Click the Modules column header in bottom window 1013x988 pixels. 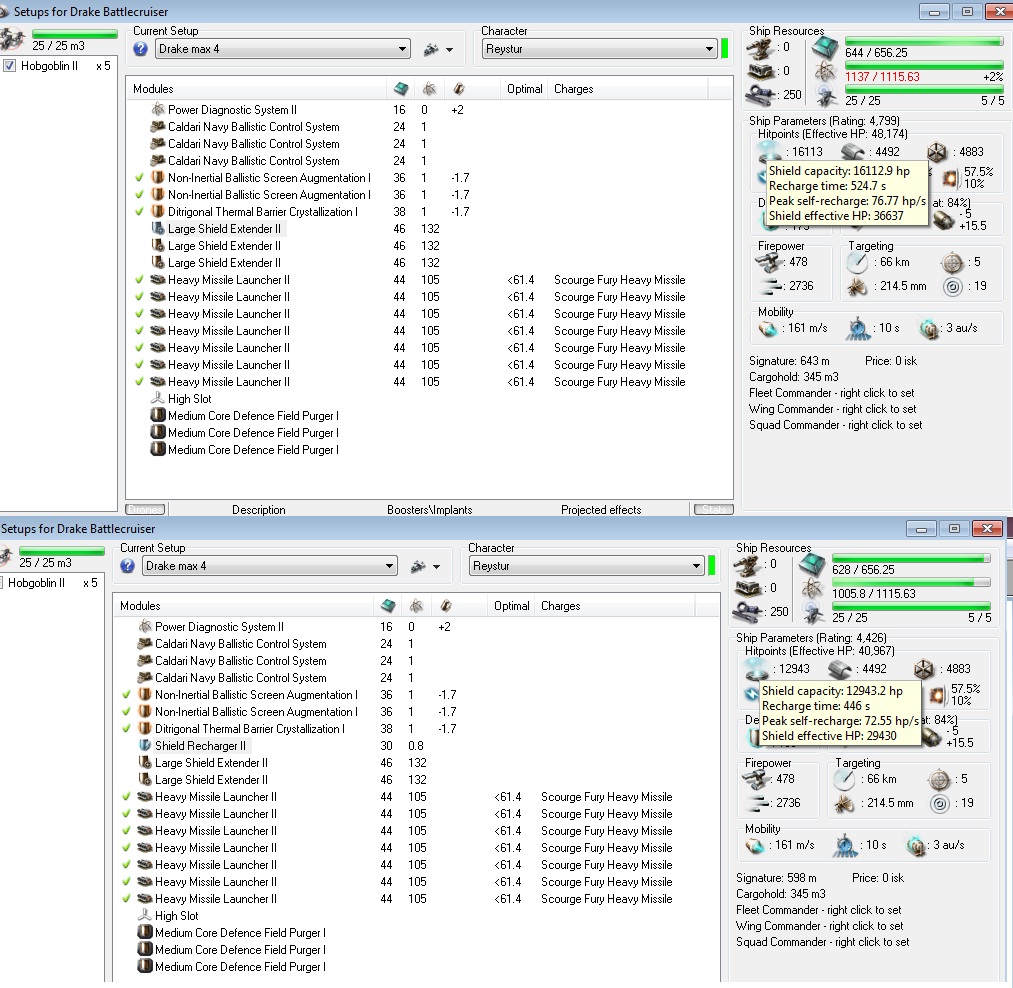(140, 605)
